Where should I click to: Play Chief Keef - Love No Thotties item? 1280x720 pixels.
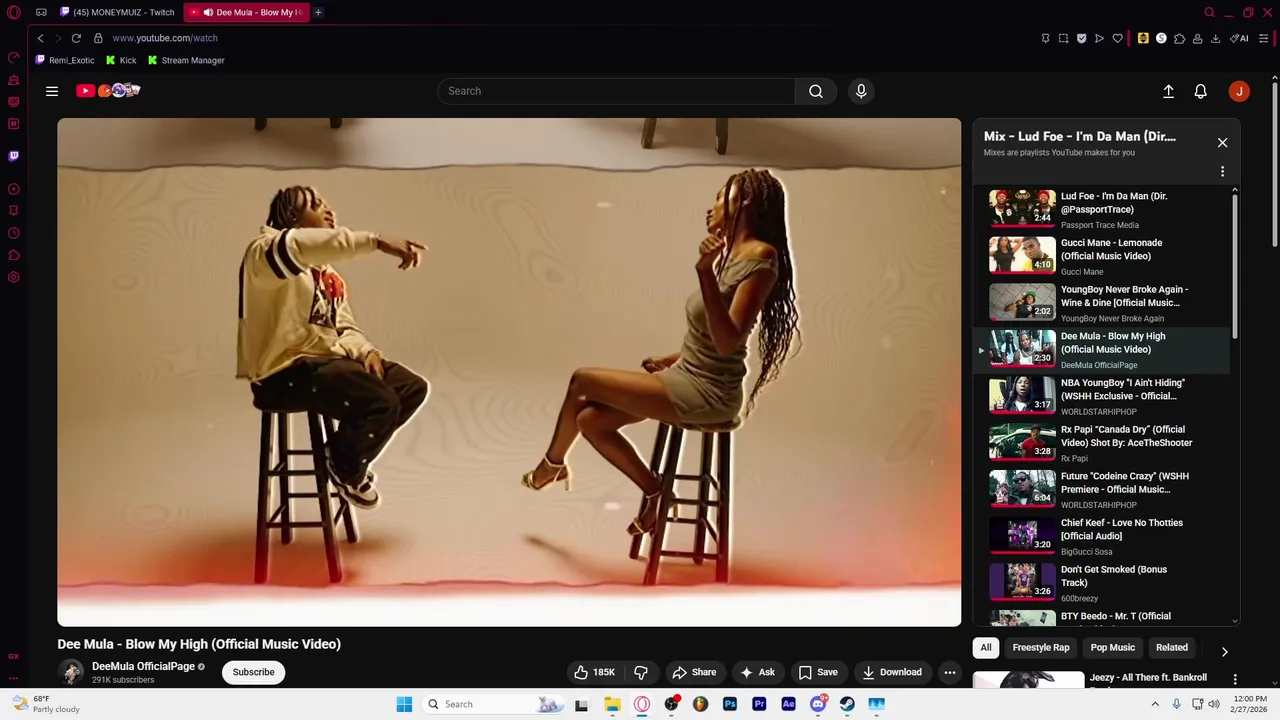coord(1104,536)
